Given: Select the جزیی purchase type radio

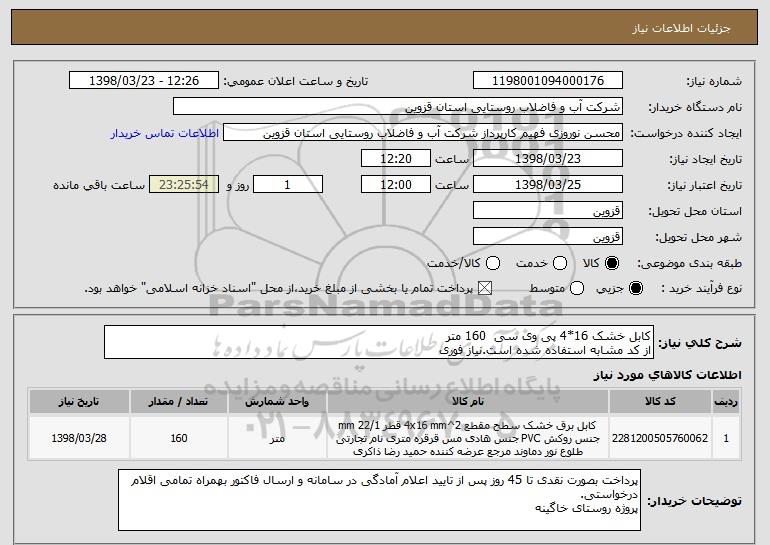Looking at the screenshot, I should click(x=635, y=288).
